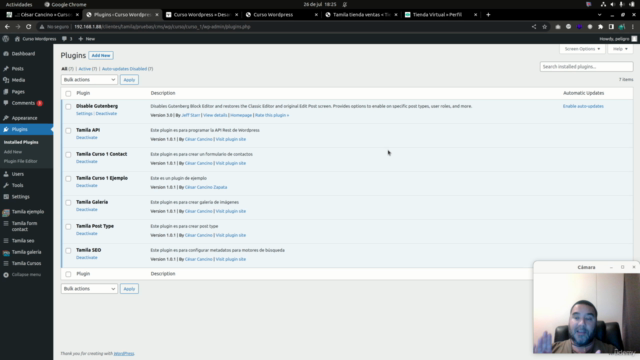This screenshot has width=640, height=360.
Task: Select all plugins with header checkbox
Action: pos(68,93)
